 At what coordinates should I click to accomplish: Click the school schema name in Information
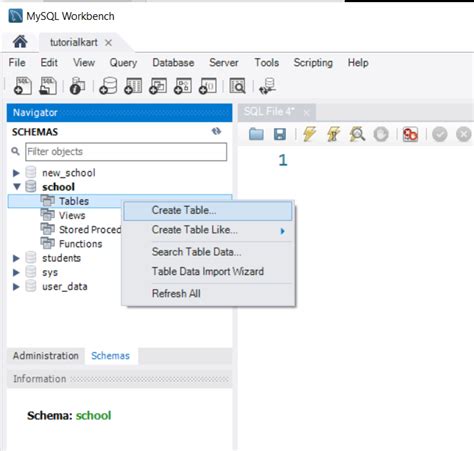[x=94, y=415]
